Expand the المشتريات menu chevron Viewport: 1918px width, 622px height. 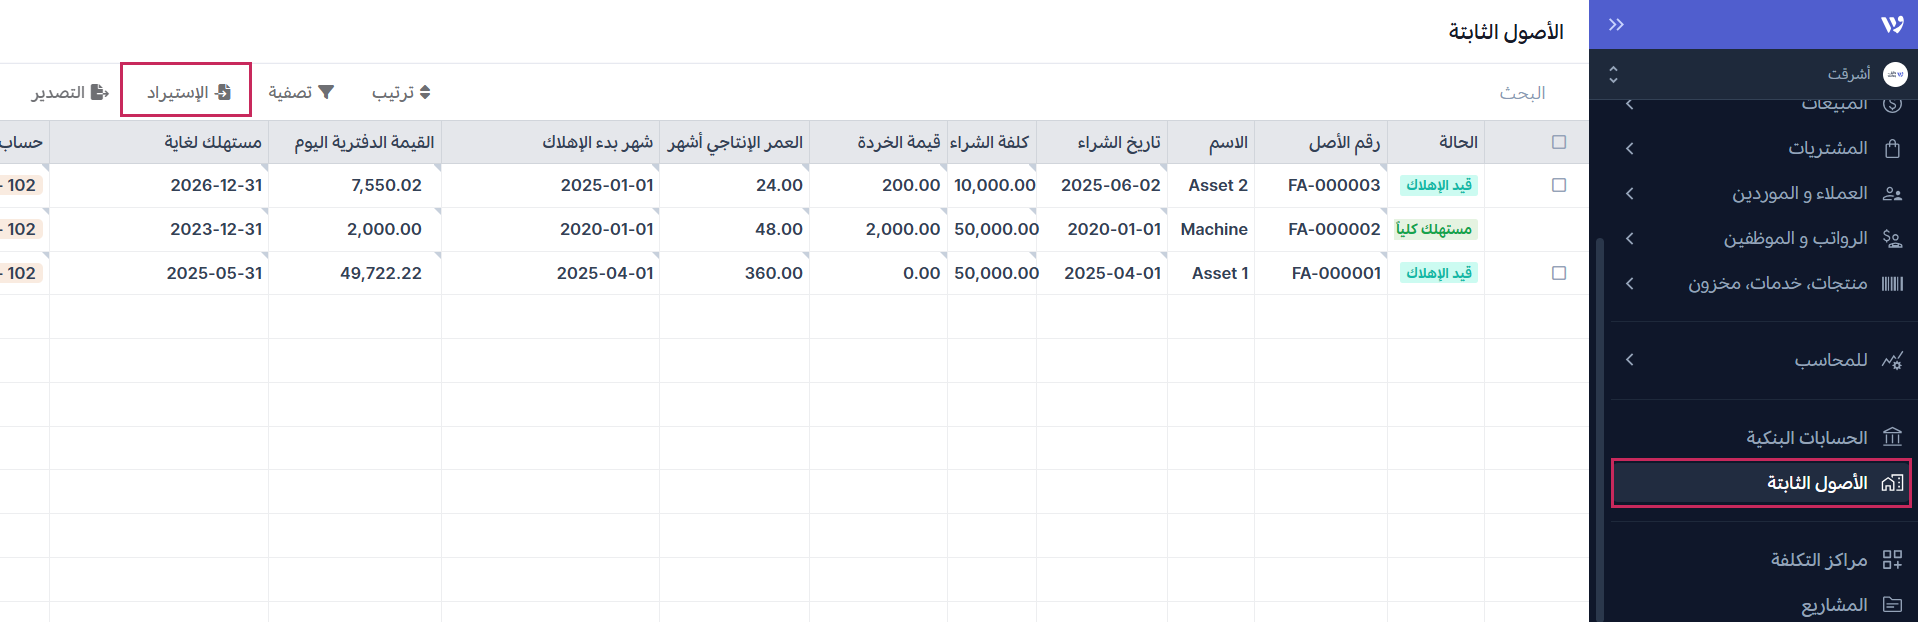(1630, 149)
